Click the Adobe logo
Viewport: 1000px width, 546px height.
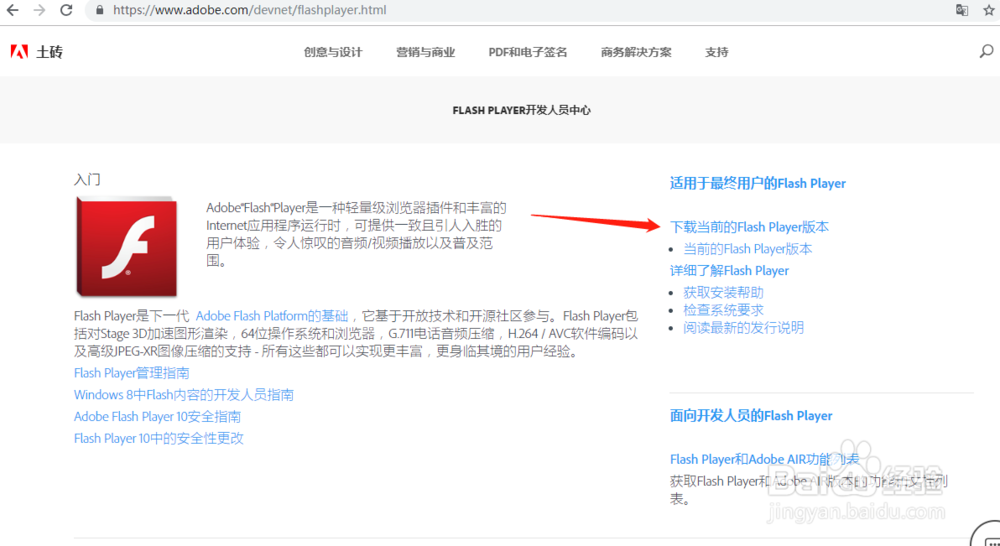(x=19, y=52)
